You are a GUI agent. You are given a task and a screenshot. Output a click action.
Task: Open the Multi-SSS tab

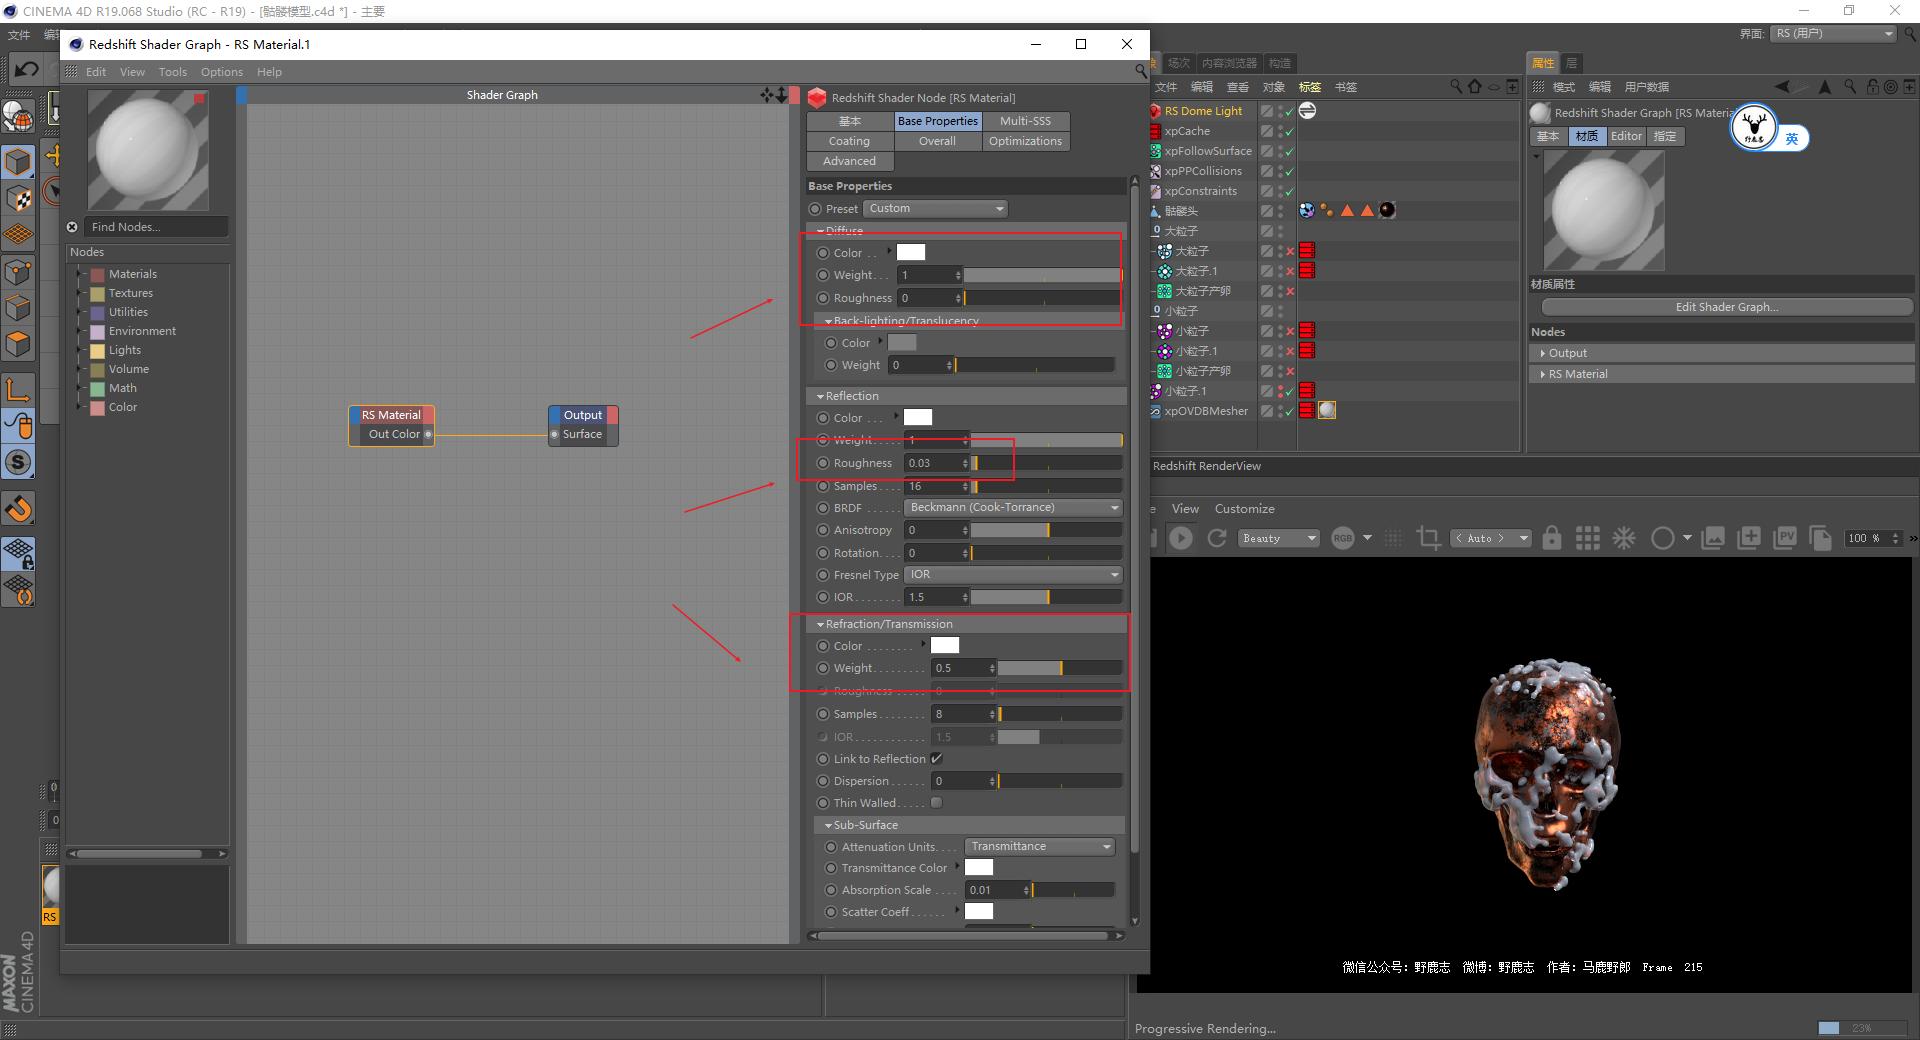(x=1025, y=121)
